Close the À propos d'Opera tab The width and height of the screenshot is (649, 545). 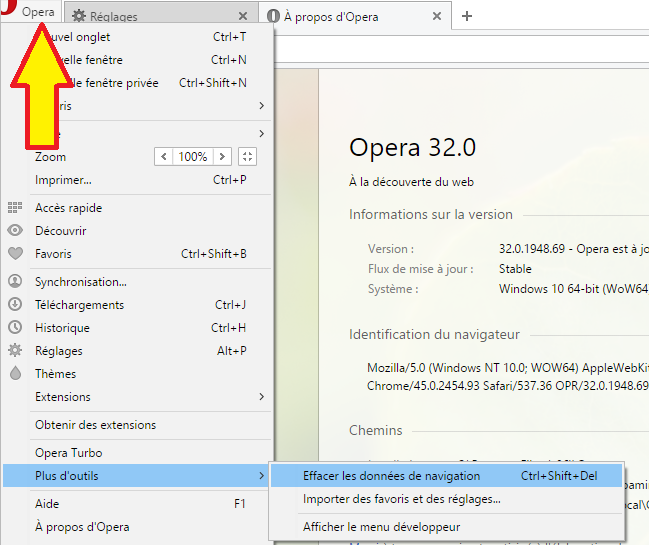(x=437, y=16)
